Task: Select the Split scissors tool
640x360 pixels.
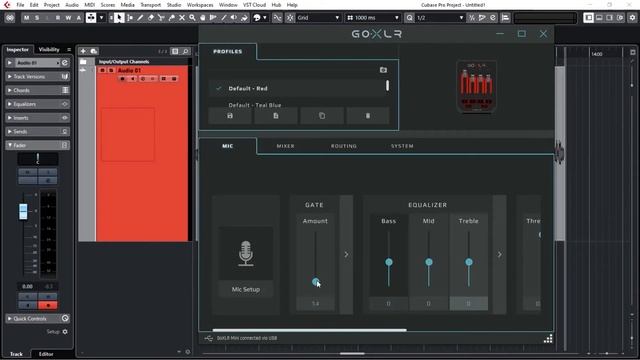Action: coord(161,18)
